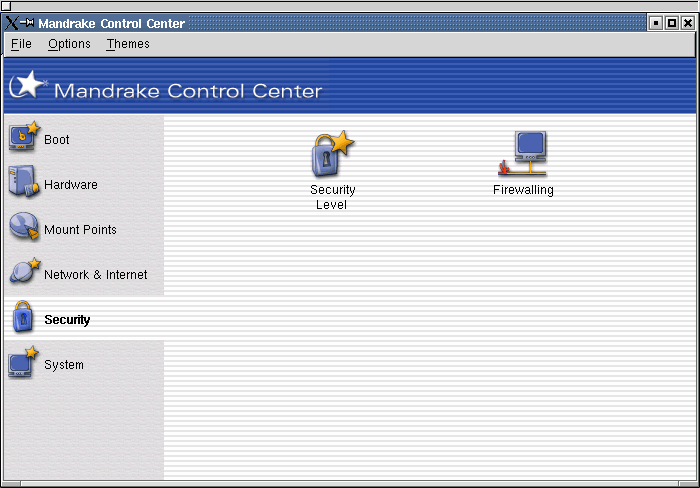
Task: Close the Mandrake Control Center window
Action: pyautogui.click(x=688, y=23)
